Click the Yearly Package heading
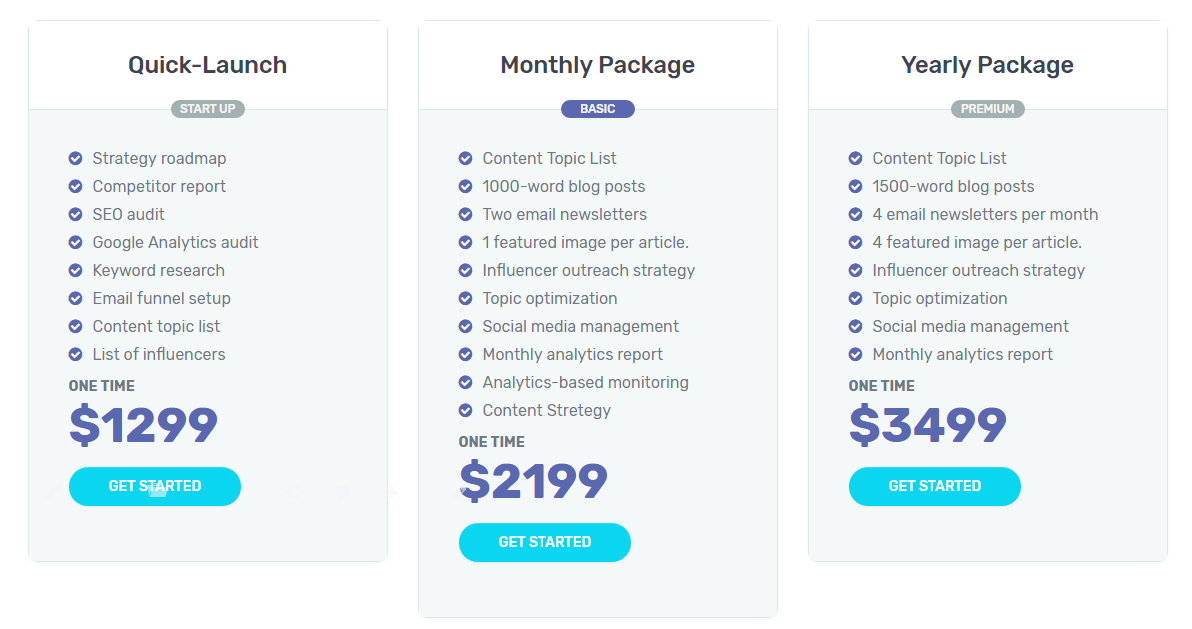The width and height of the screenshot is (1192, 629). pos(988,65)
